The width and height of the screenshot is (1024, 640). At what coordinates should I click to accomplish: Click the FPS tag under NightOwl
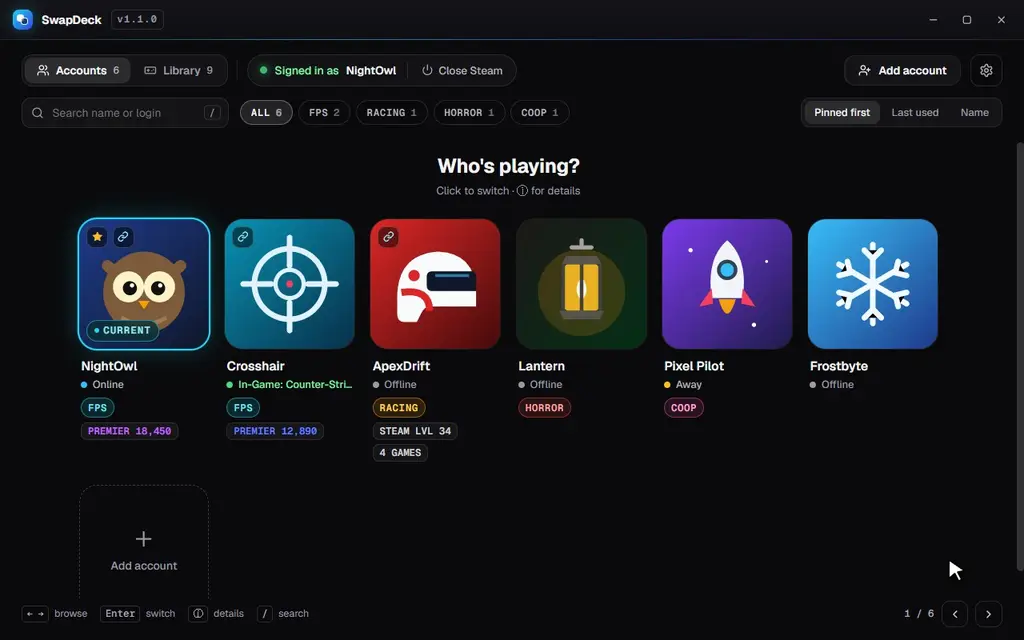coord(97,408)
